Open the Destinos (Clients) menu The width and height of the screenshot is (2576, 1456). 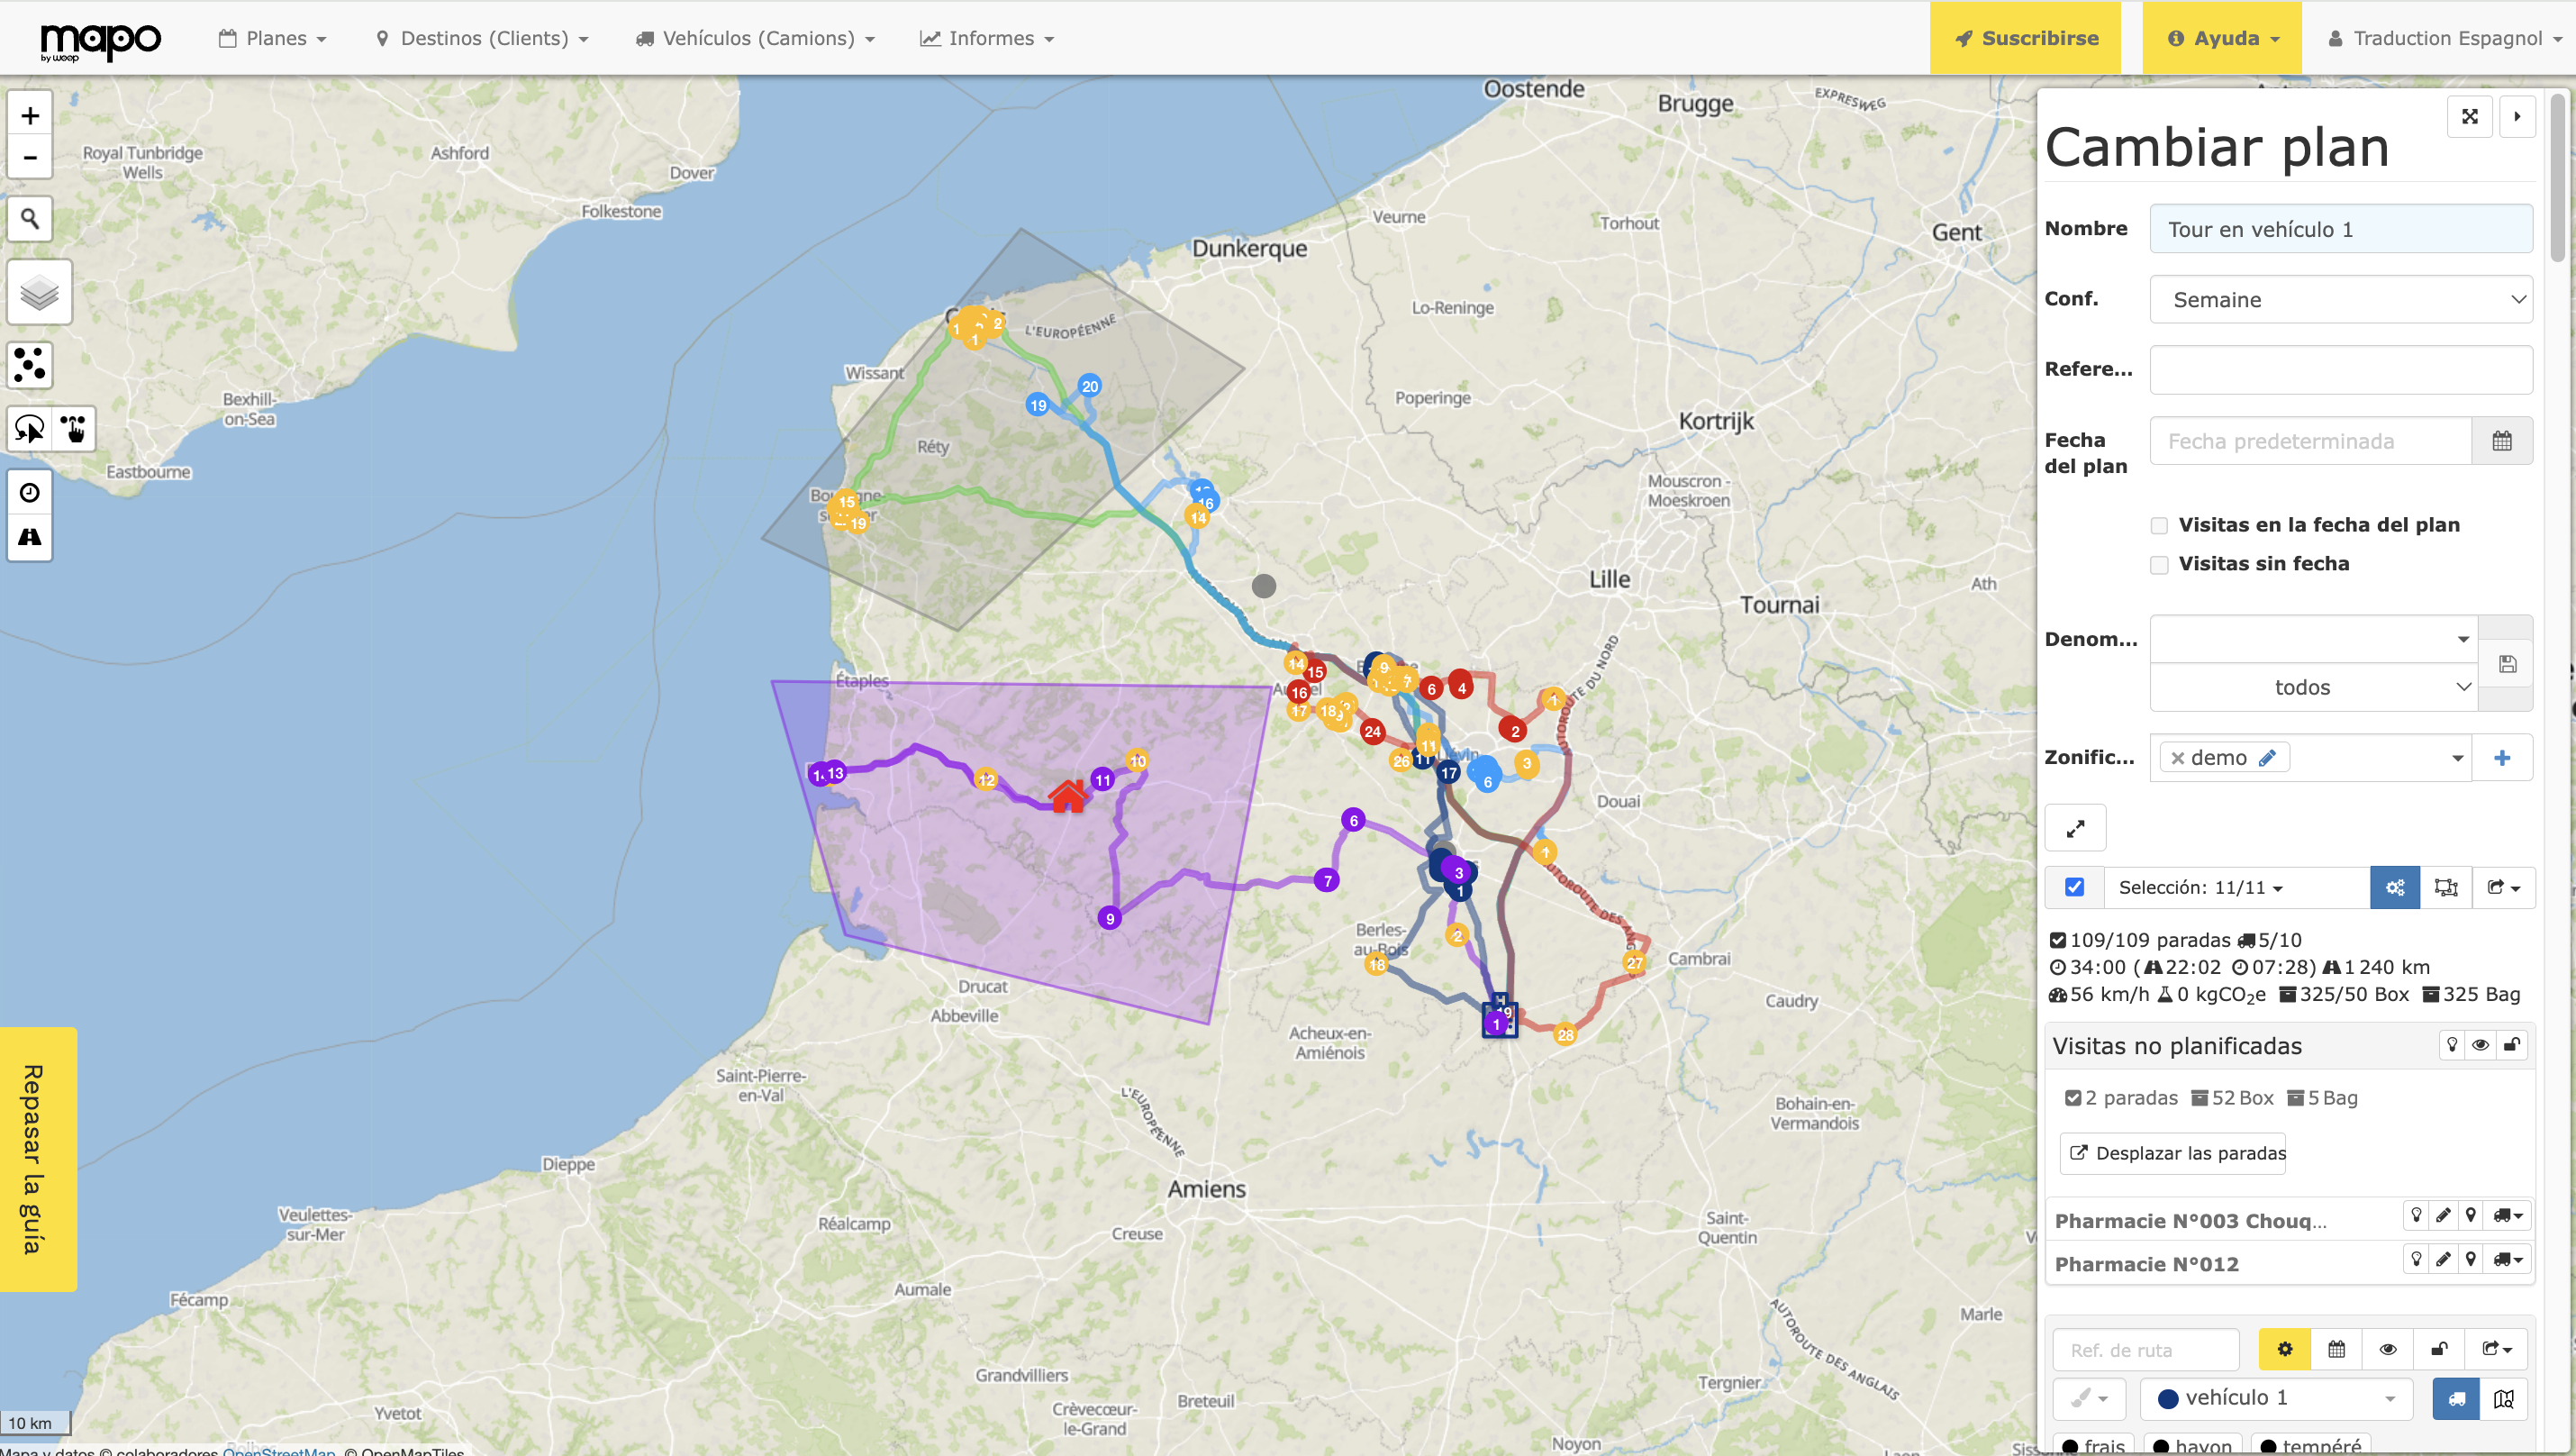[x=482, y=38]
